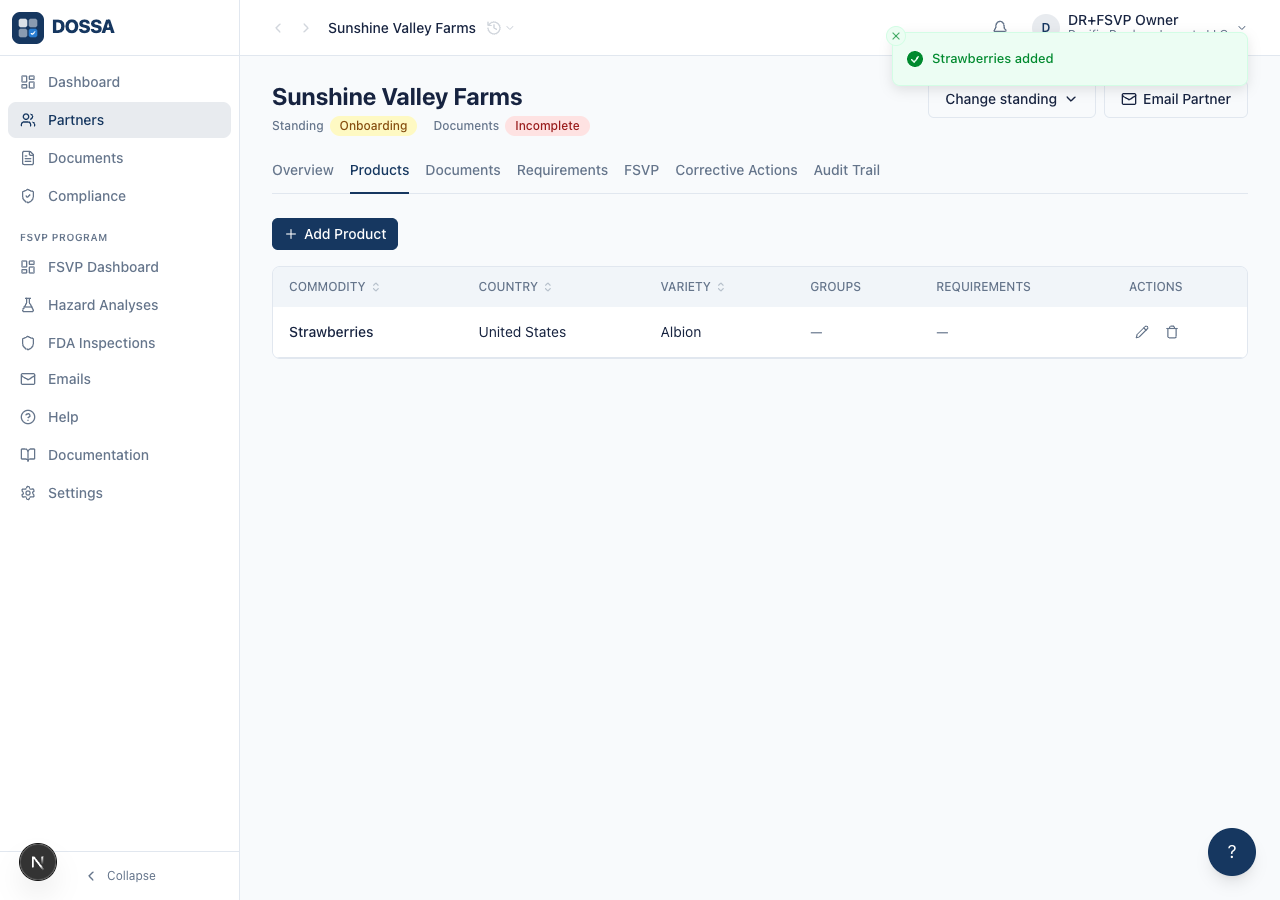The width and height of the screenshot is (1280, 900).
Task: Edit the Strawberries product
Action: (x=1142, y=332)
